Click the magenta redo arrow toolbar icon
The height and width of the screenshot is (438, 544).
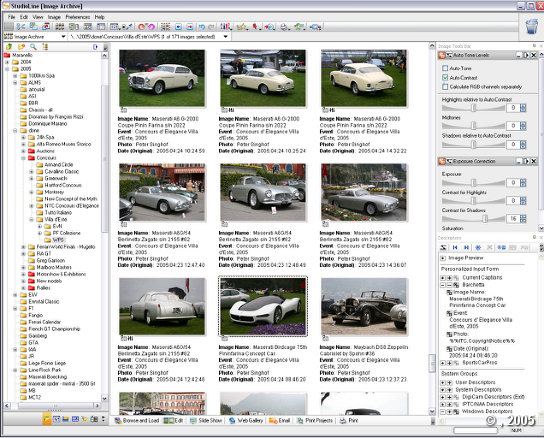[151, 26]
